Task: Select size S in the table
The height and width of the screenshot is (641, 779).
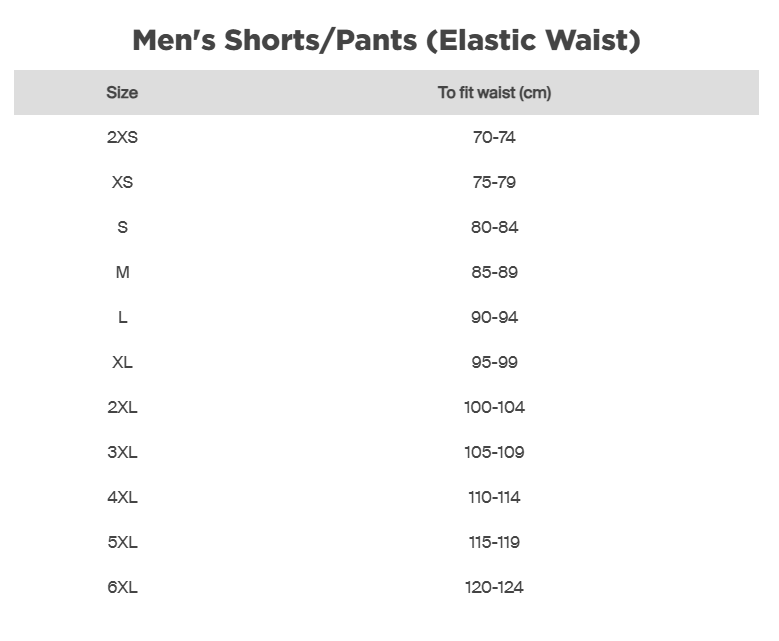Action: (x=122, y=227)
